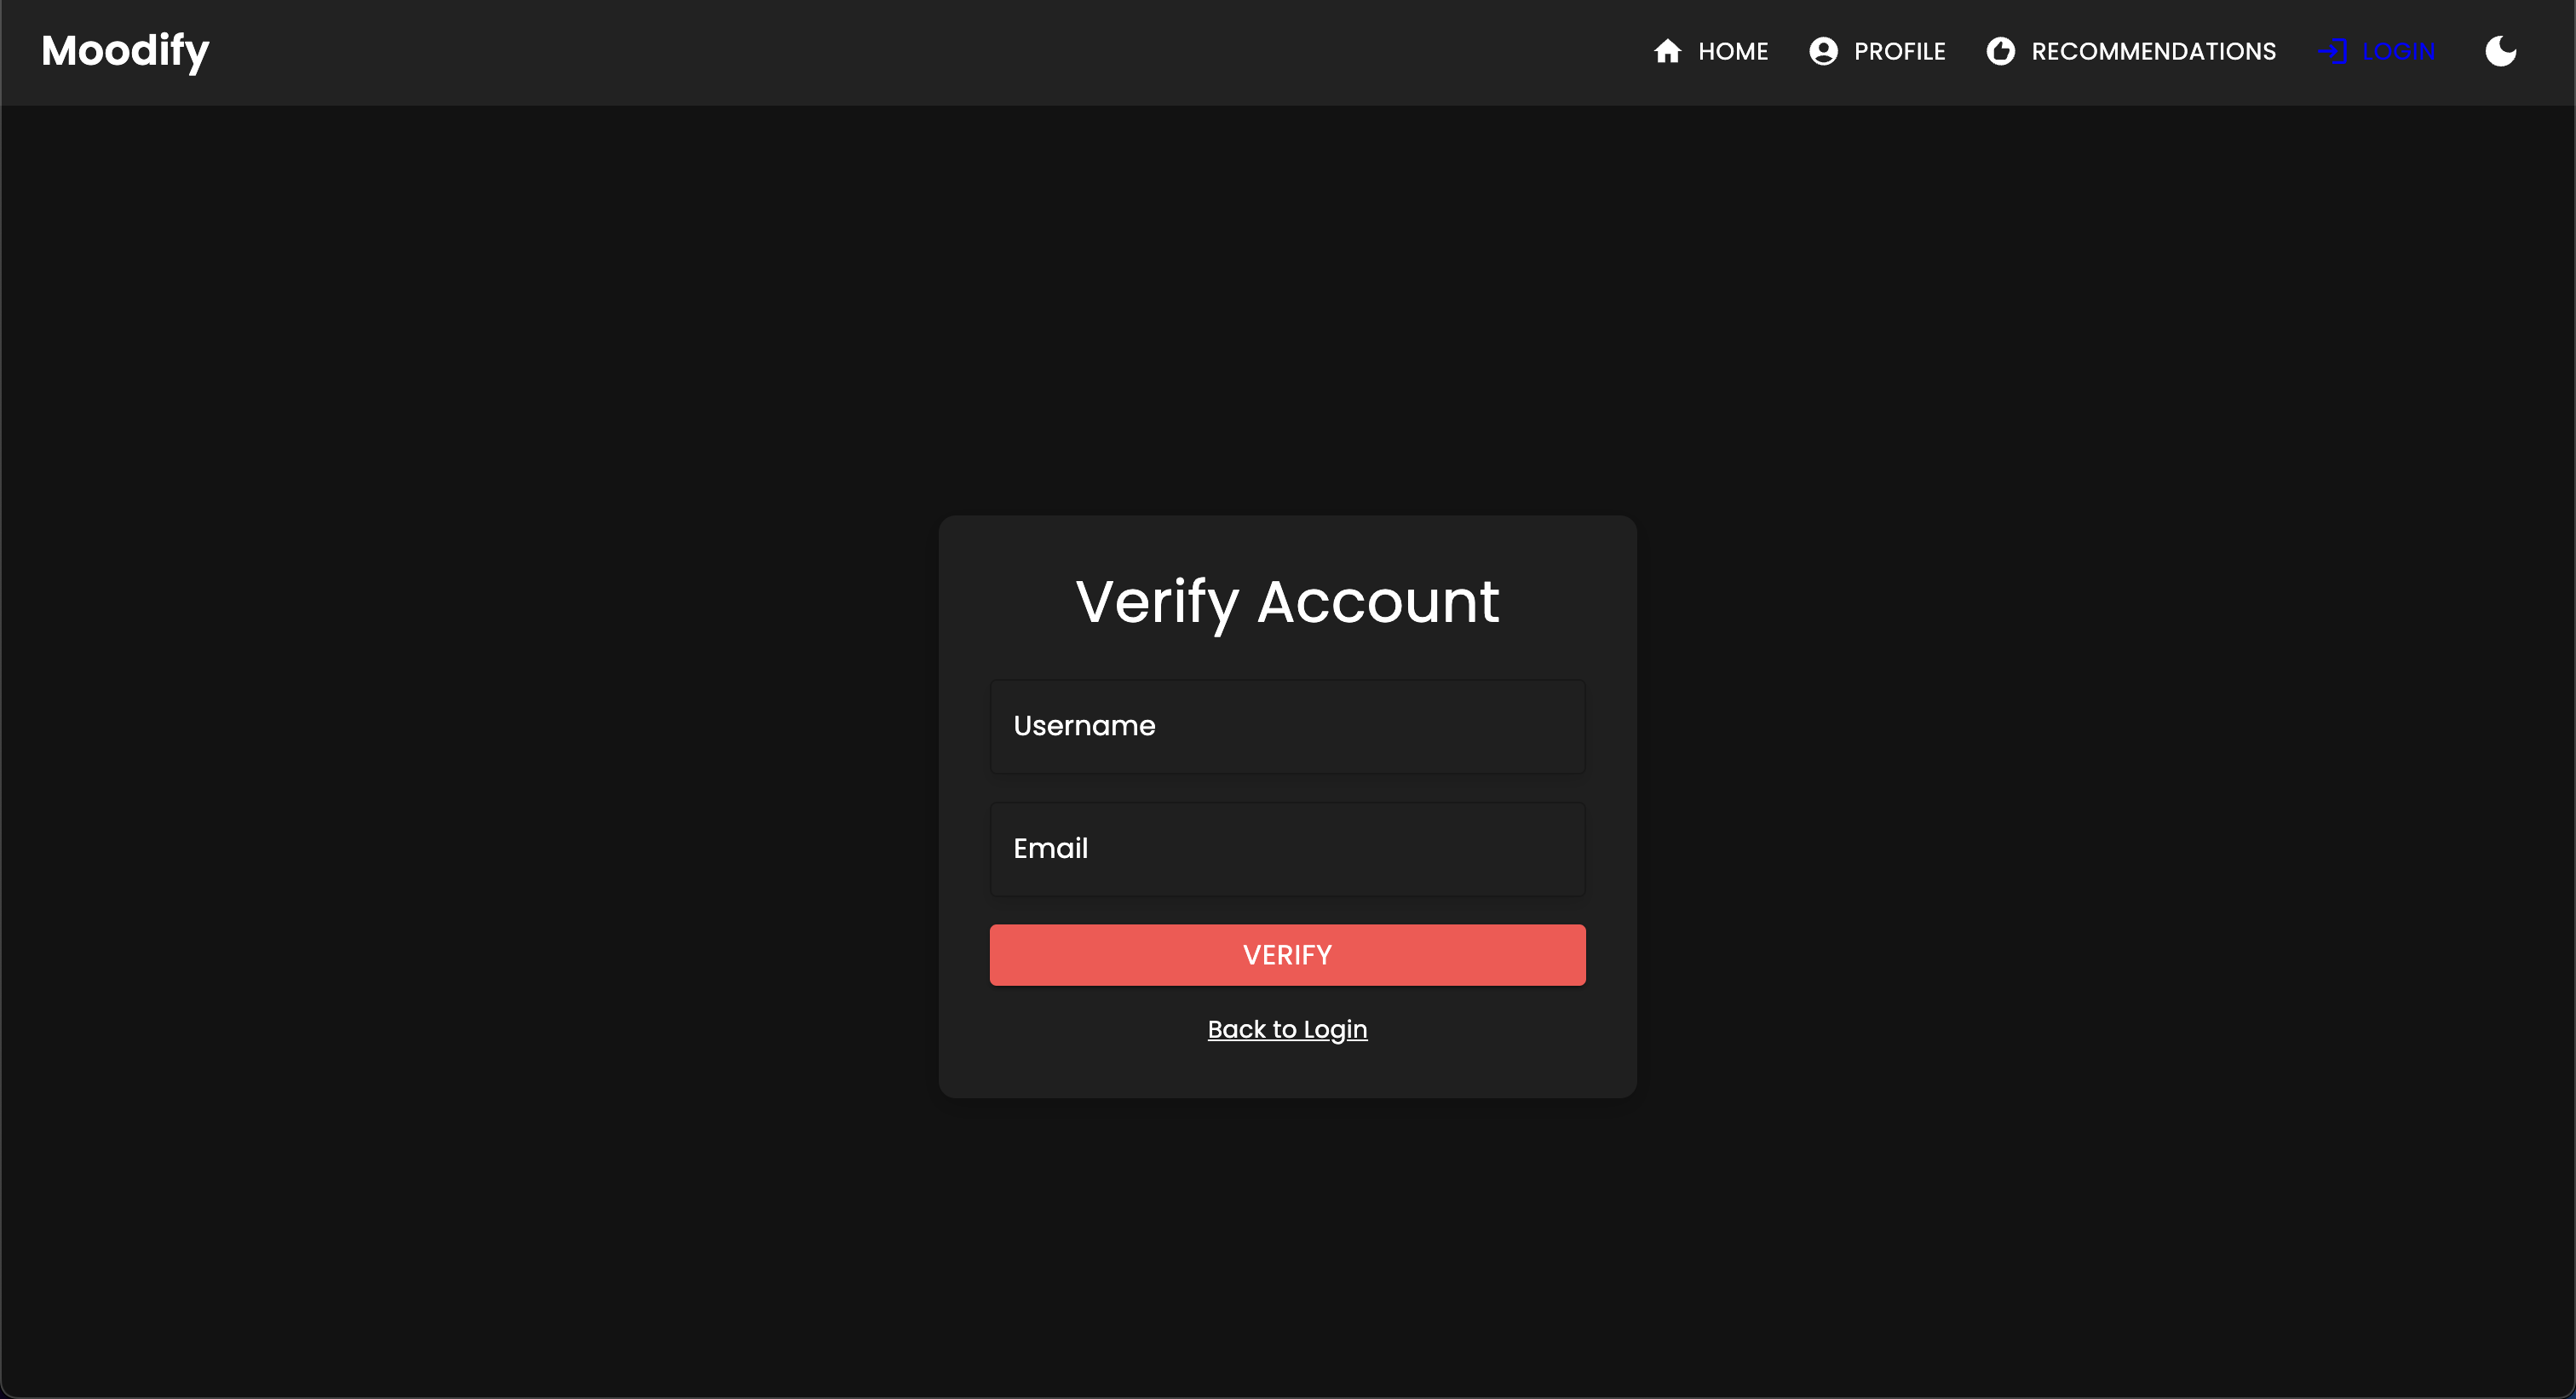Image resolution: width=2576 pixels, height=1399 pixels.
Task: Click the Verify Account heading
Action: (1287, 602)
